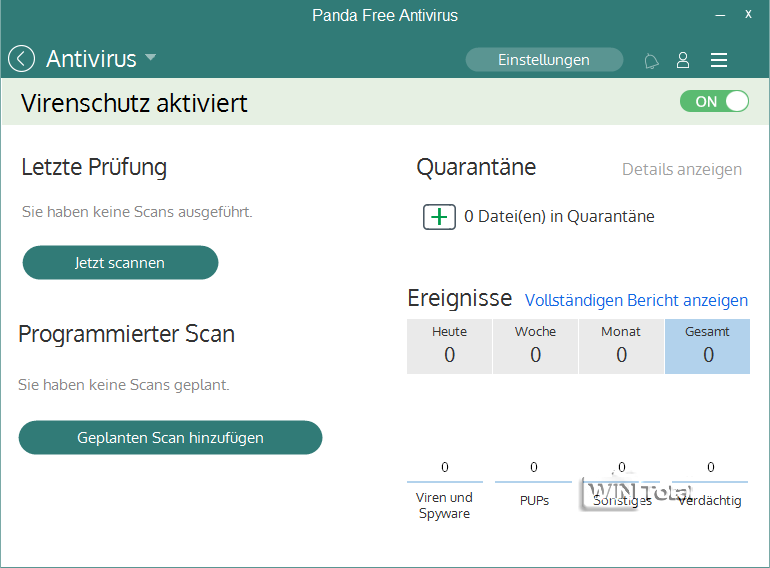Open the user account icon

[683, 60]
